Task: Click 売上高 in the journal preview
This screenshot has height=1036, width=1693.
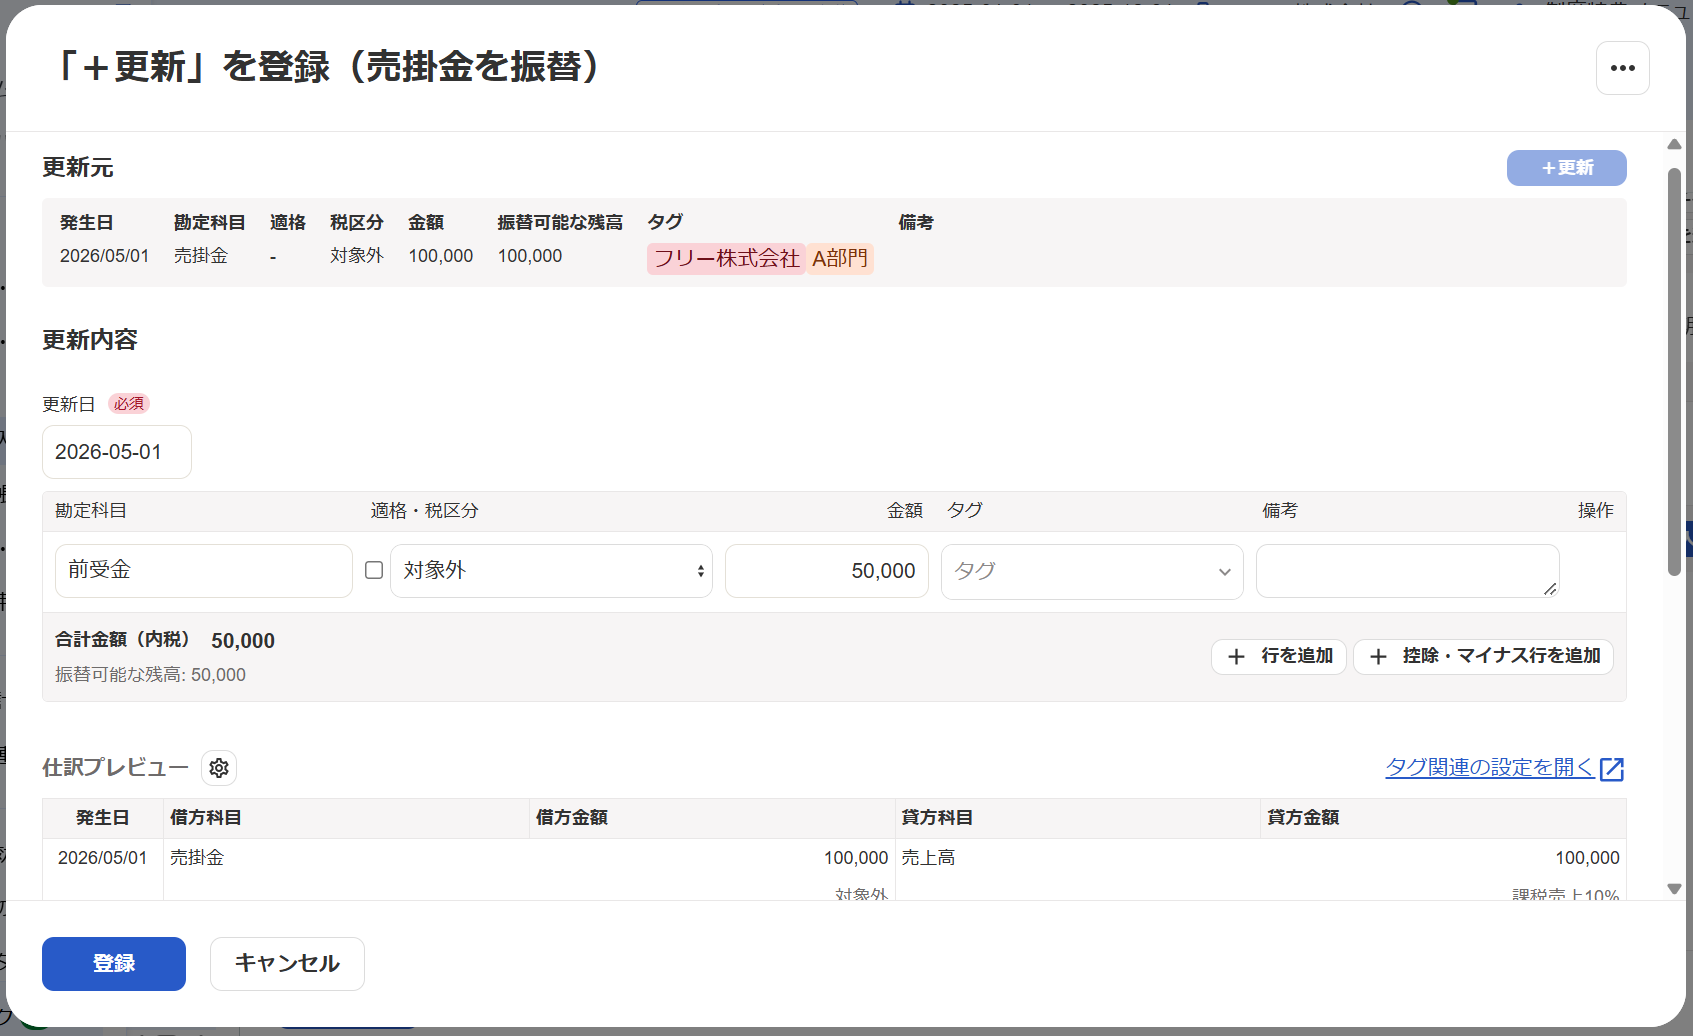Action: point(928,858)
